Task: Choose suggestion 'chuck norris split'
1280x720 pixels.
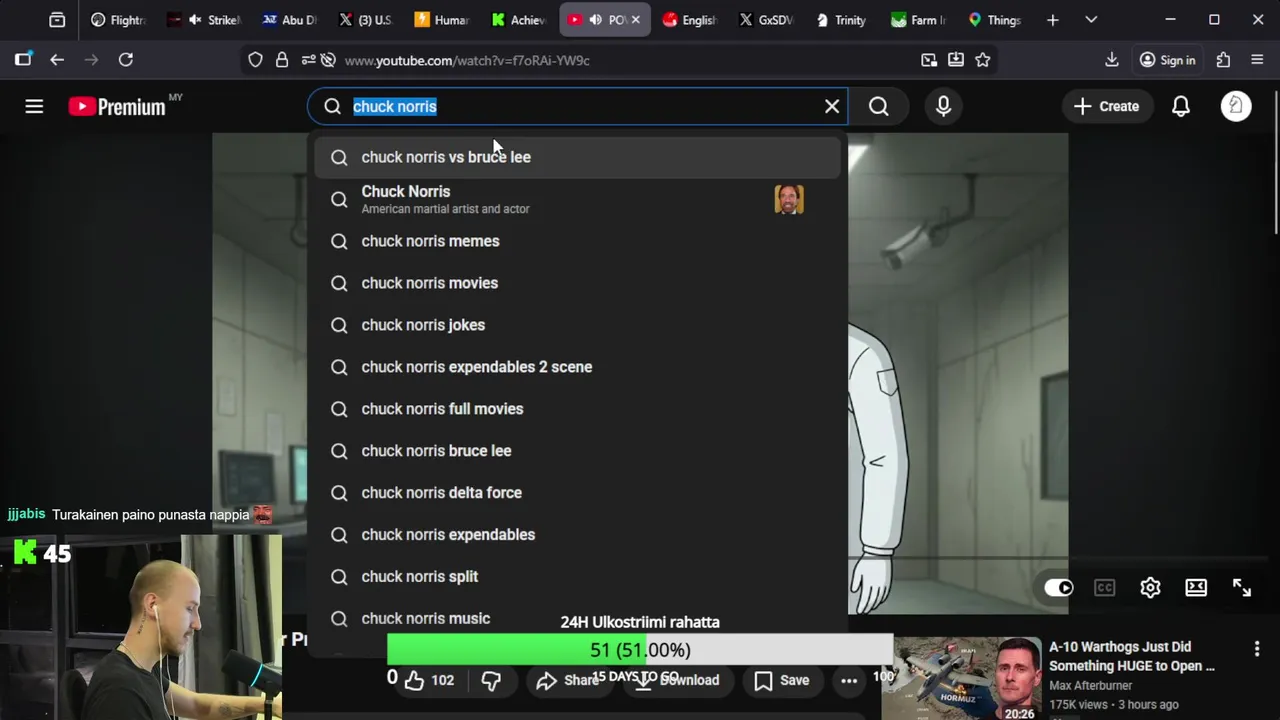Action: pos(578,577)
